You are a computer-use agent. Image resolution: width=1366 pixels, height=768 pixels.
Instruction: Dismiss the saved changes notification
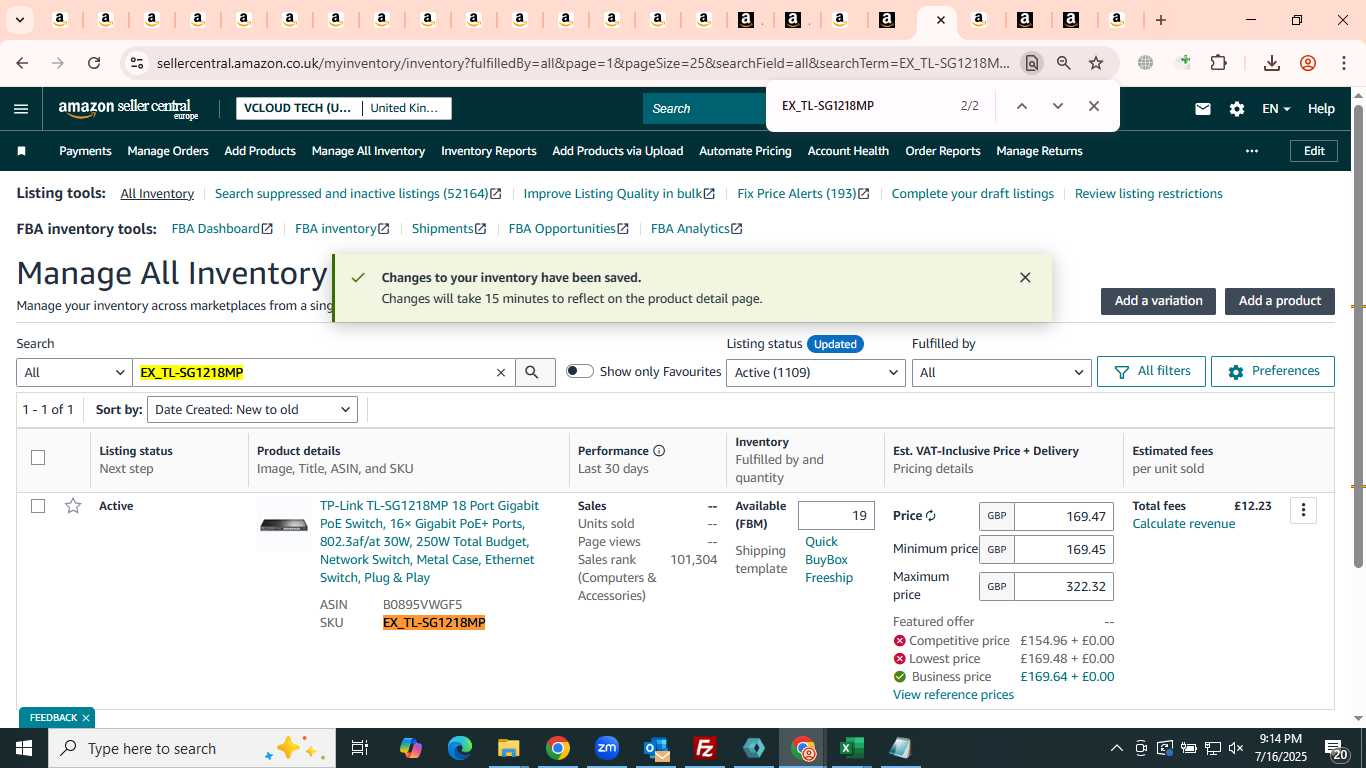(1025, 278)
